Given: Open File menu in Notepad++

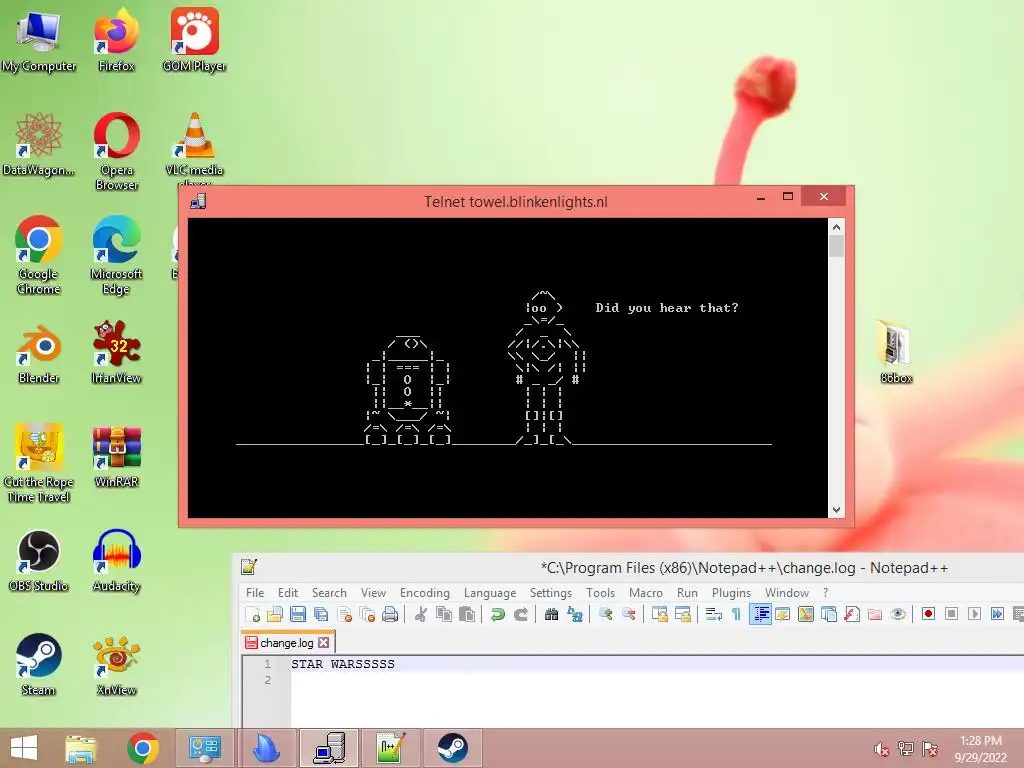Looking at the screenshot, I should pos(255,592).
